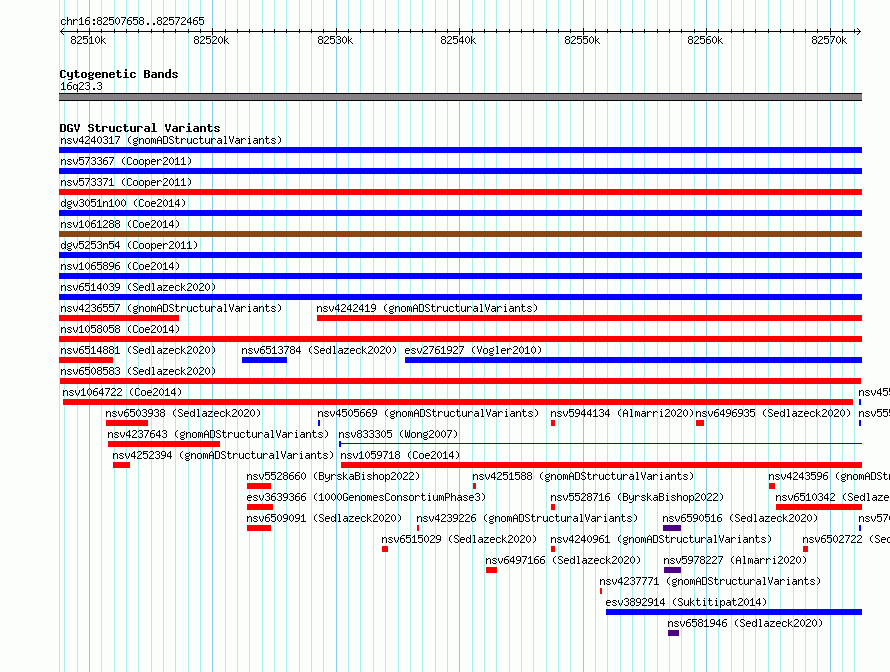The image size is (890, 672).
Task: Open the dgv5253n54 Cooper2011 label
Action: [x=129, y=245]
